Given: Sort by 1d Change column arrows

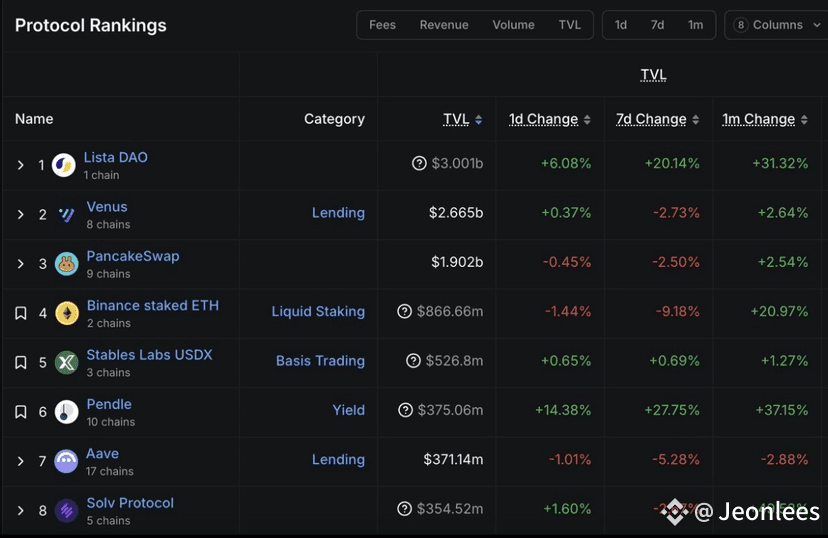Looking at the screenshot, I should pos(587,120).
